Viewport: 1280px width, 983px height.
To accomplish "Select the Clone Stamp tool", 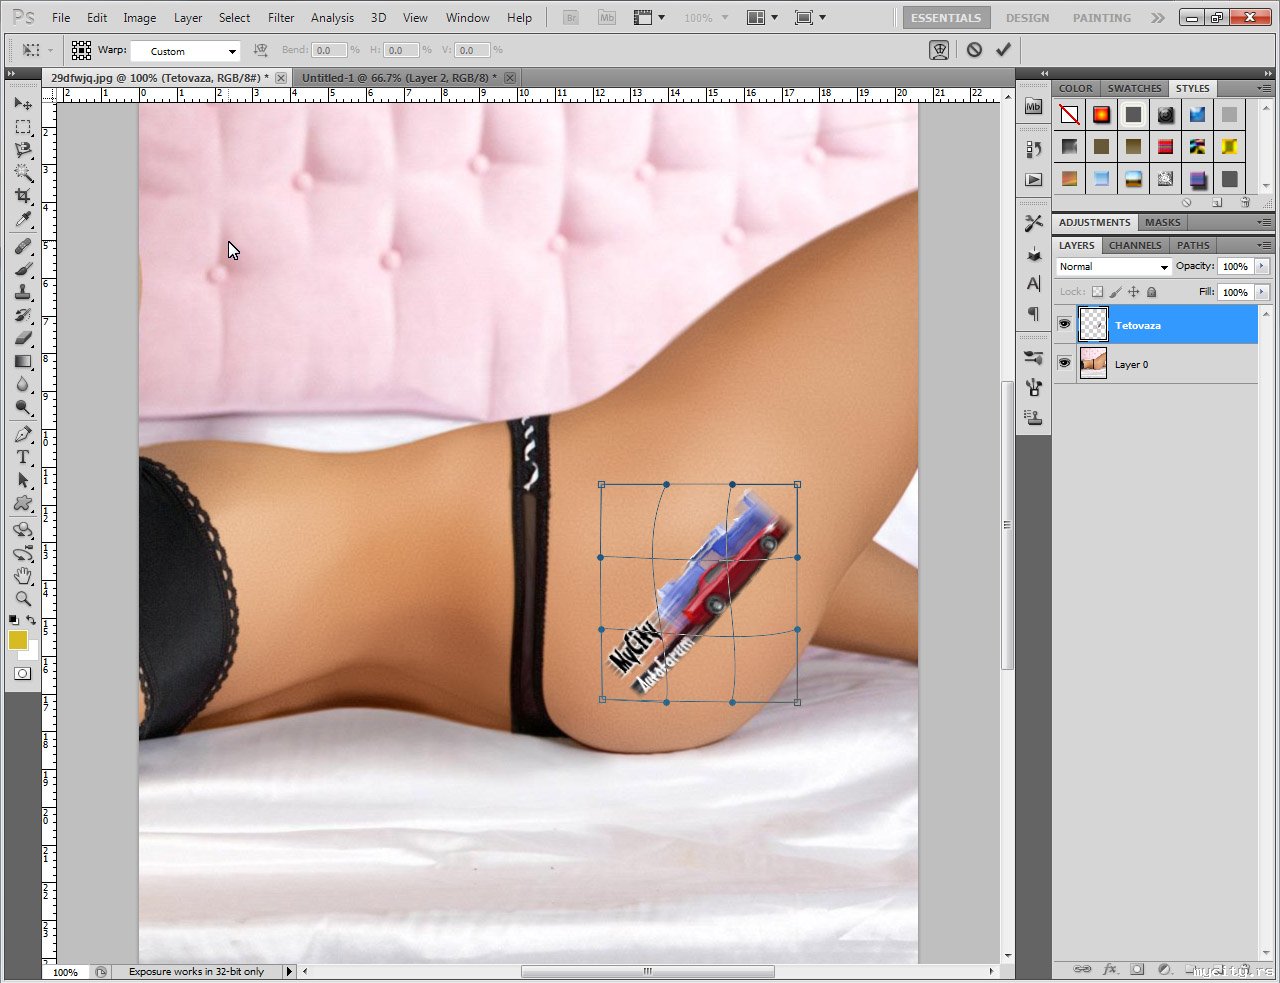I will pyautogui.click(x=23, y=292).
